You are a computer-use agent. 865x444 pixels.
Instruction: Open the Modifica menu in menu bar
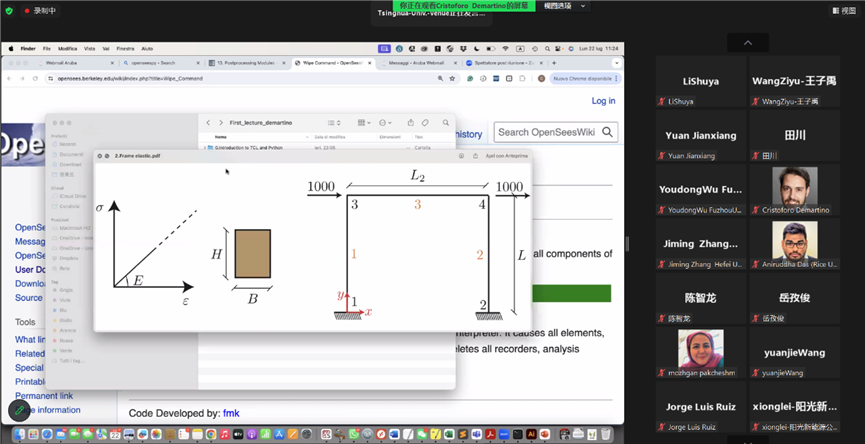click(67, 48)
